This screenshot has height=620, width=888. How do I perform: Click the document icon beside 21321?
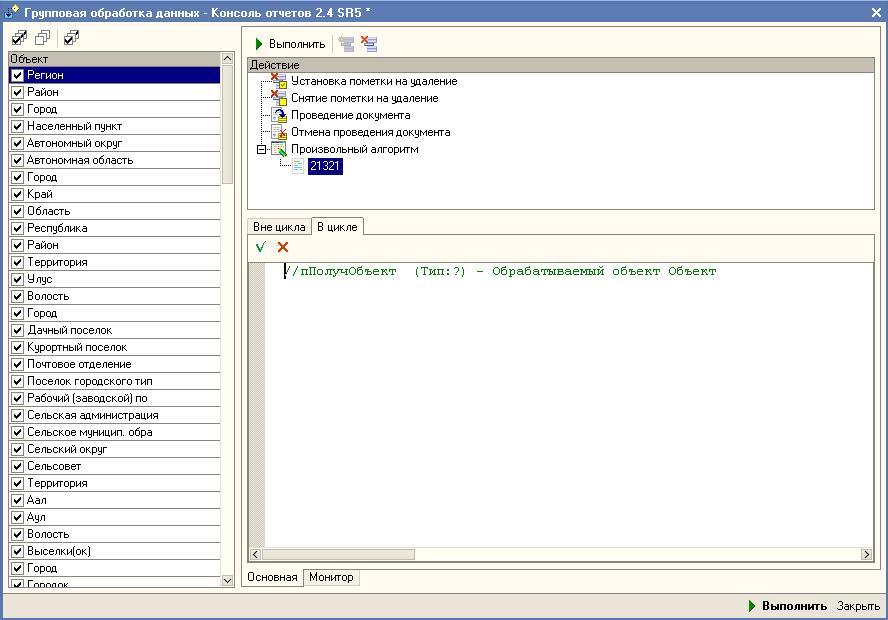(298, 166)
